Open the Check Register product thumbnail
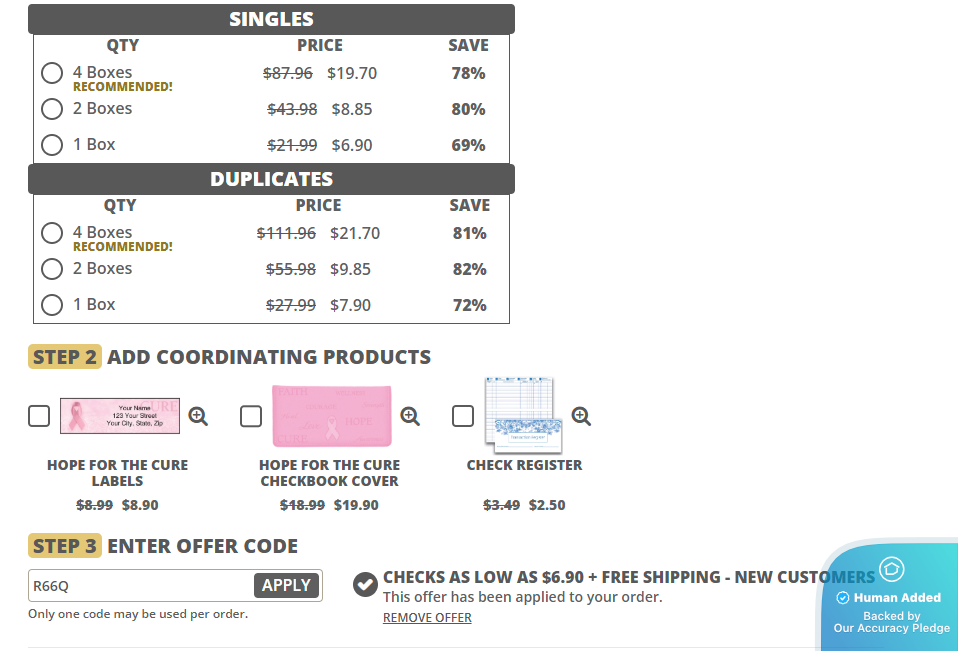This screenshot has width=958, height=651. (522, 414)
